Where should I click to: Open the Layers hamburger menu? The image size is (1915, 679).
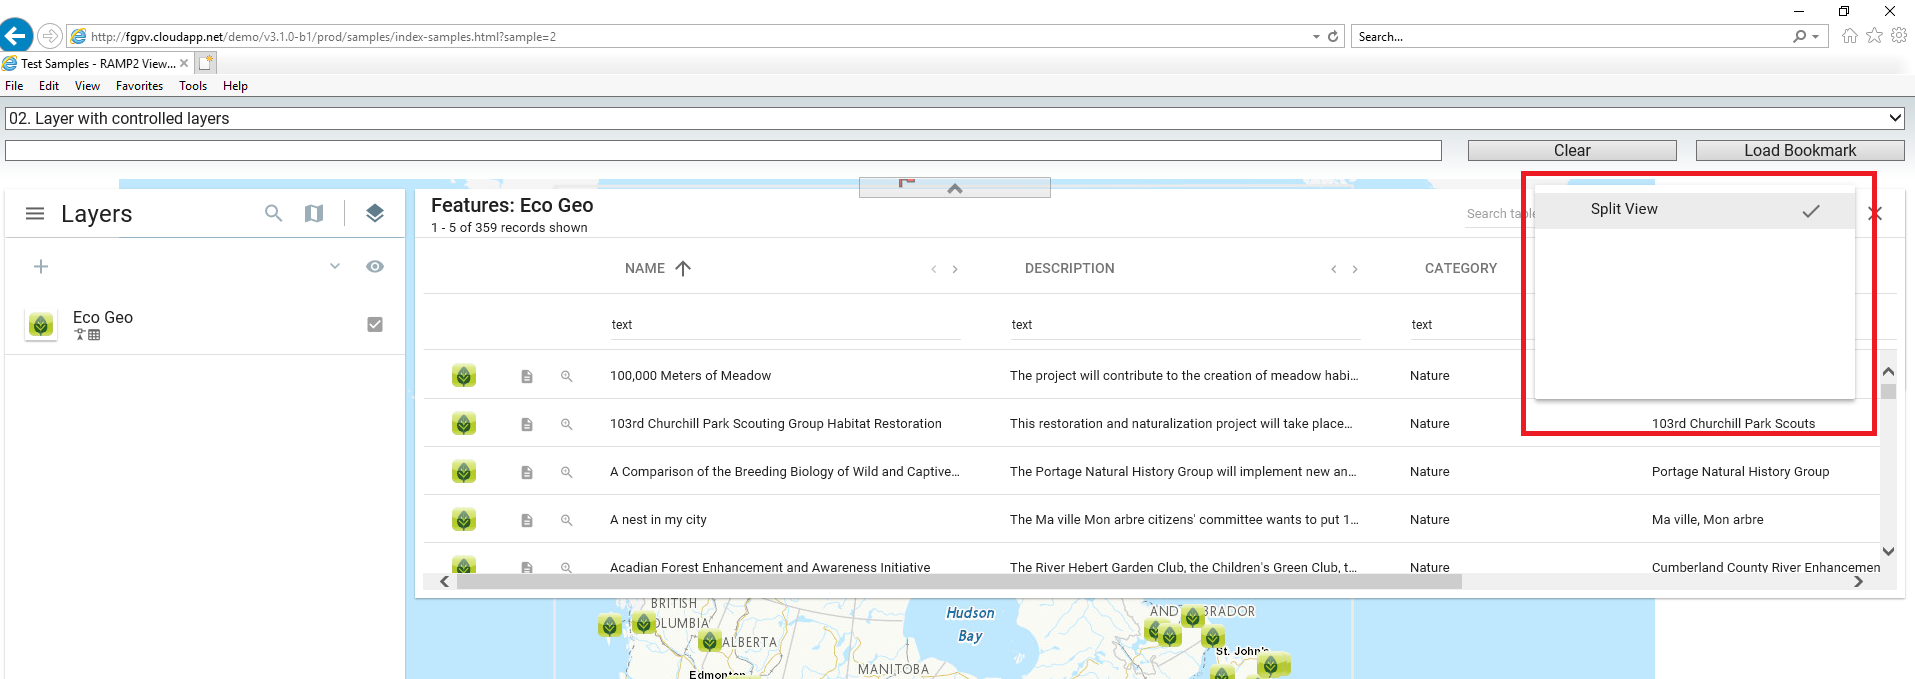tap(35, 214)
